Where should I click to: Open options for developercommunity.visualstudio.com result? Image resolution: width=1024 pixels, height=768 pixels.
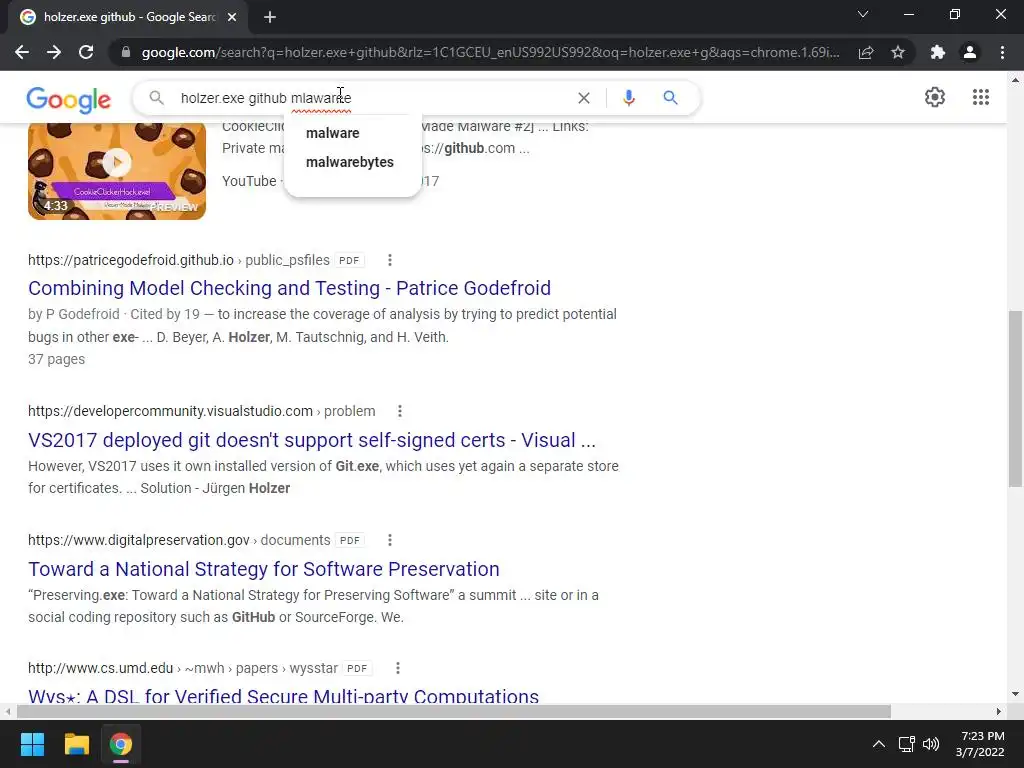(400, 411)
